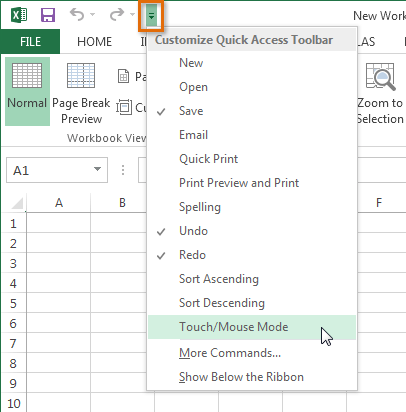Enable Sort Descending in the menu
Screen dimensions: 406x412
tap(252, 303)
